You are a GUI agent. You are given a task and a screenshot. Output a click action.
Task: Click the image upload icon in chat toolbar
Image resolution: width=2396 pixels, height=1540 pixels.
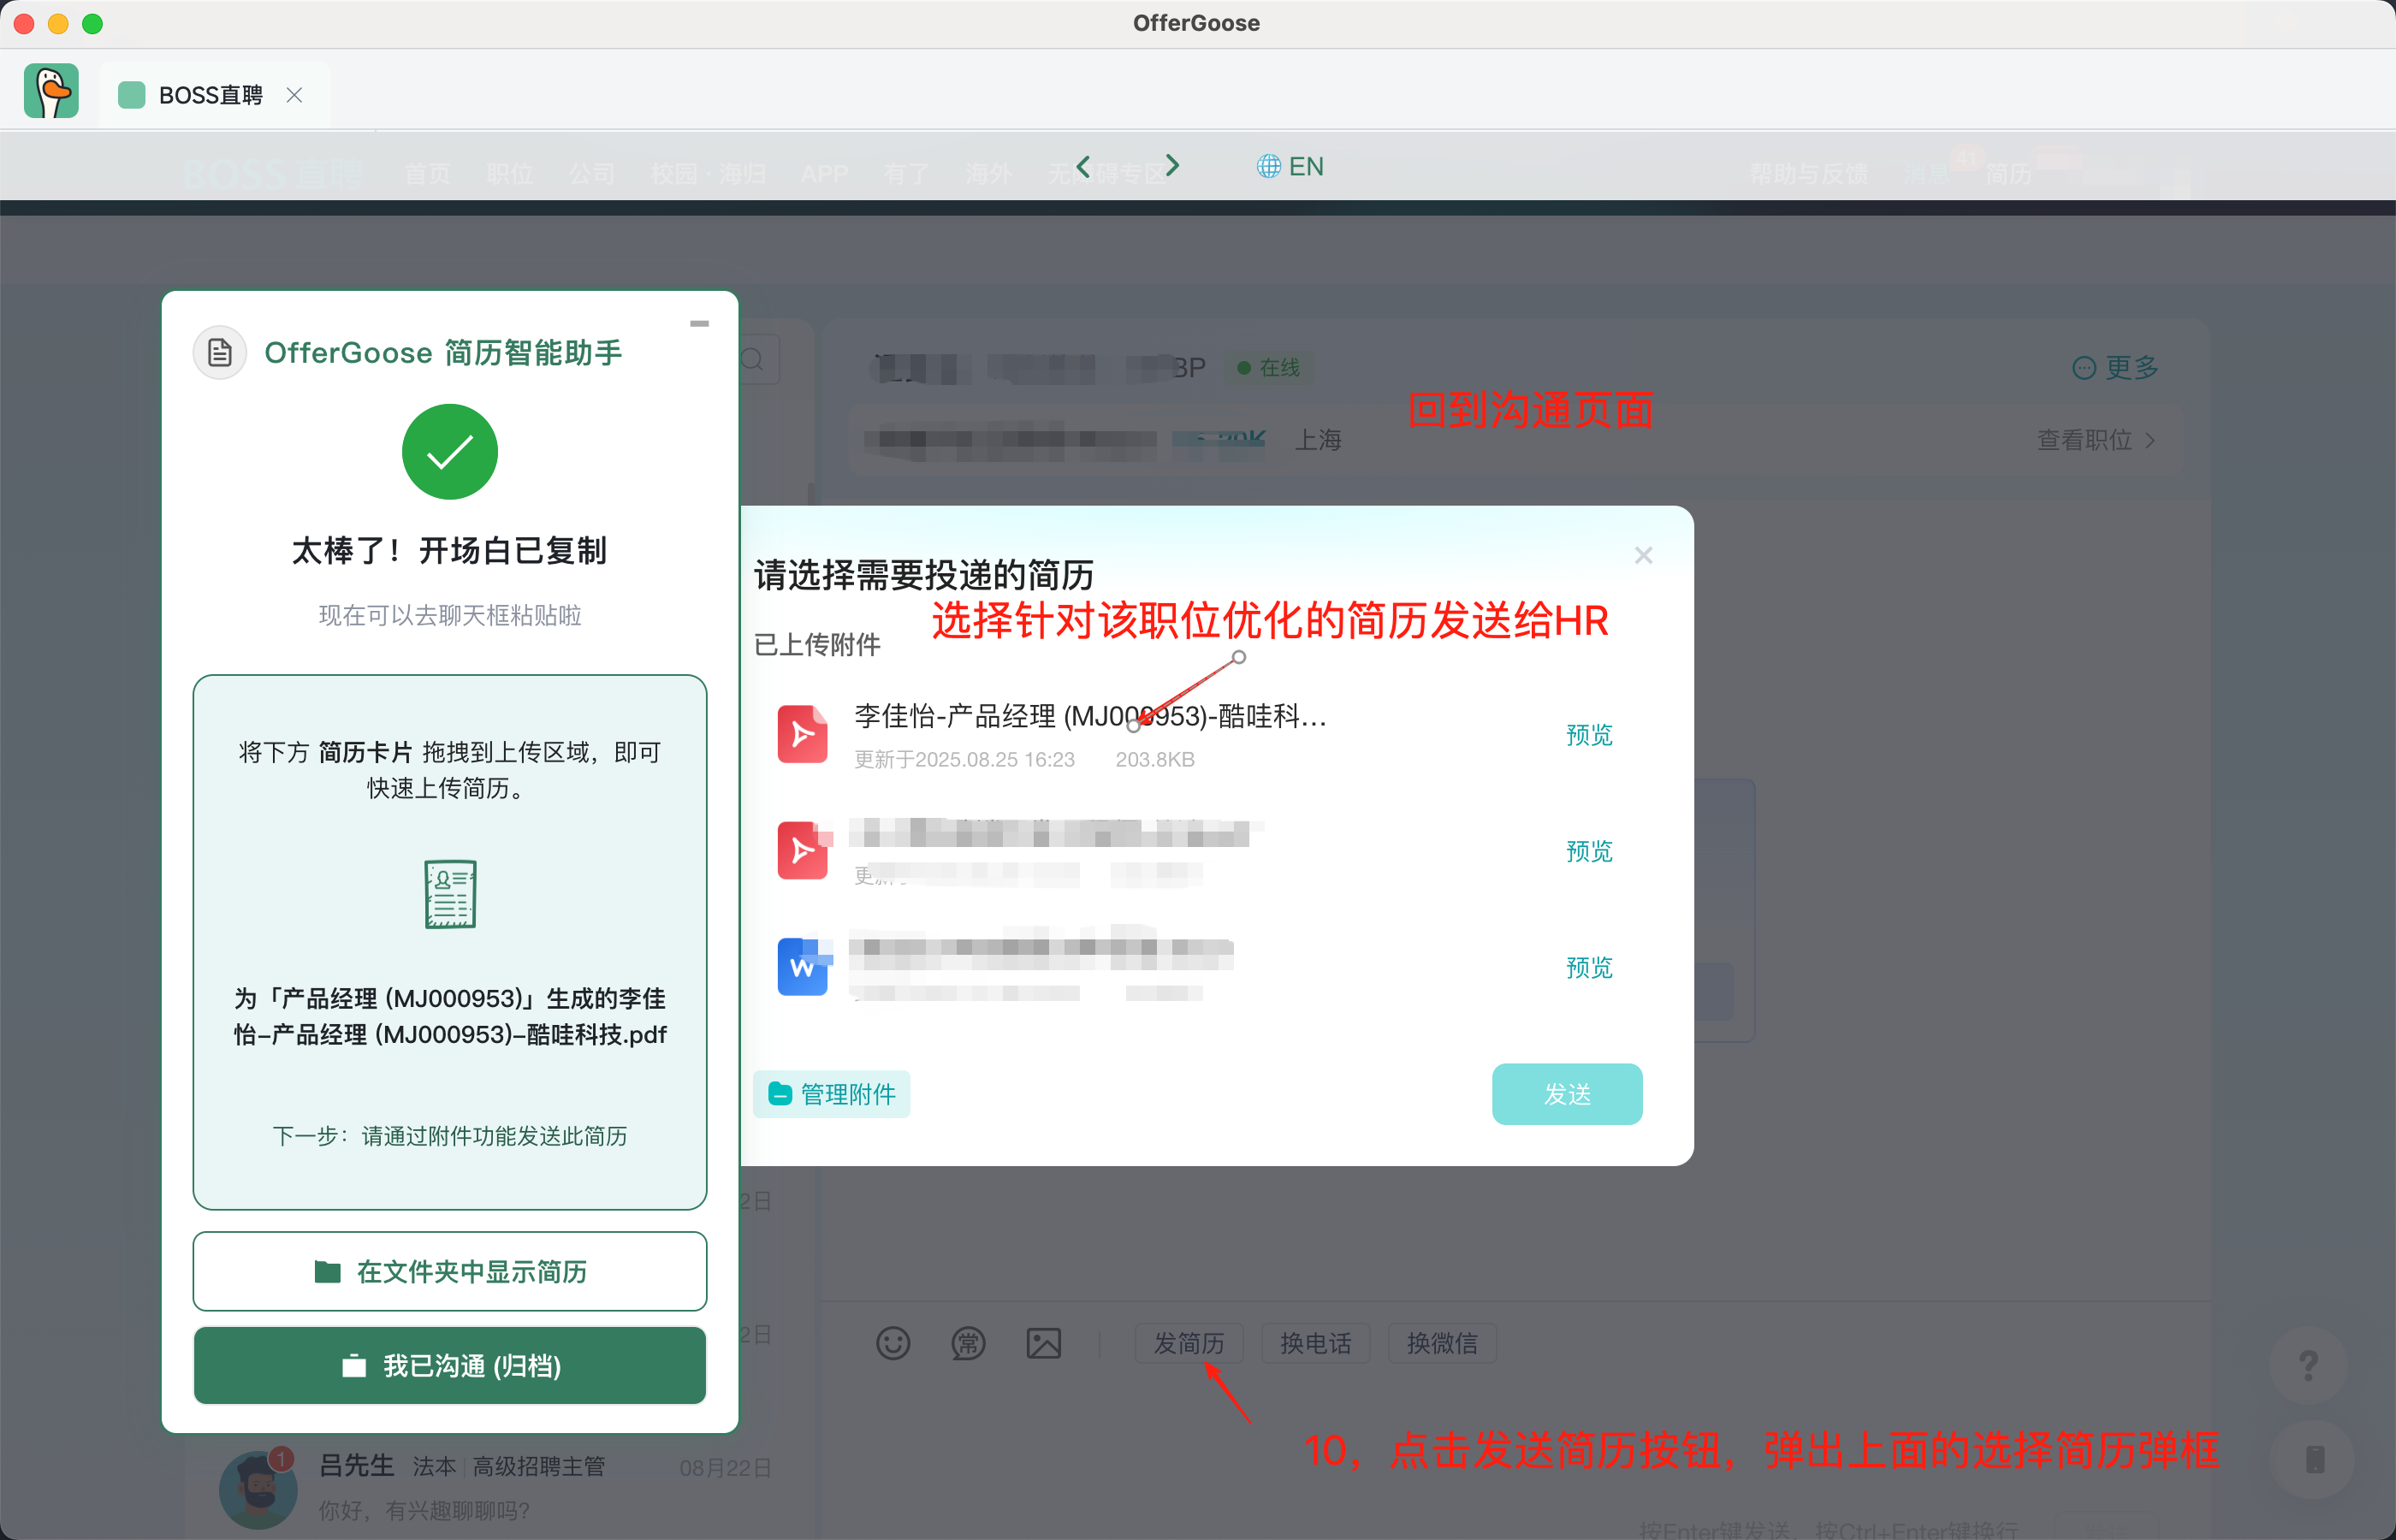click(1043, 1343)
